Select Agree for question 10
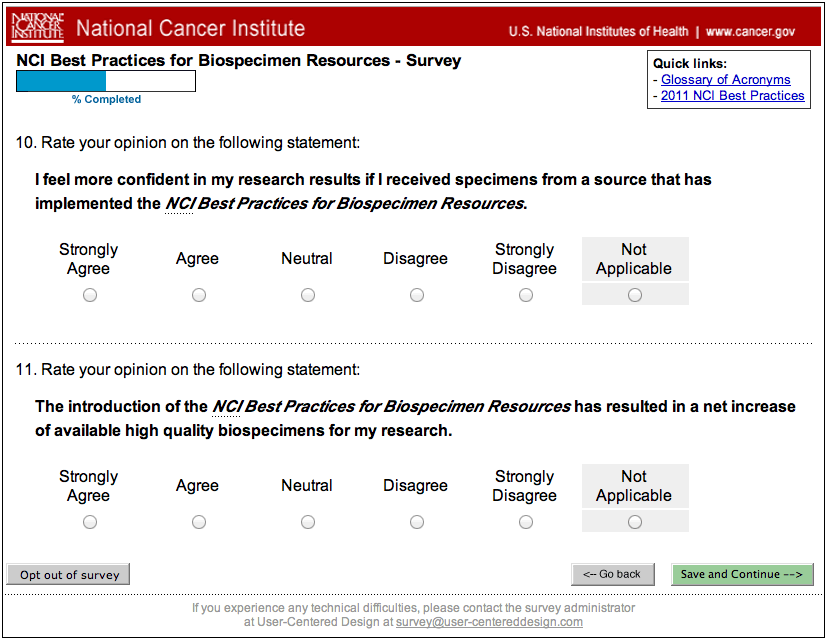827x640 pixels. tap(199, 295)
